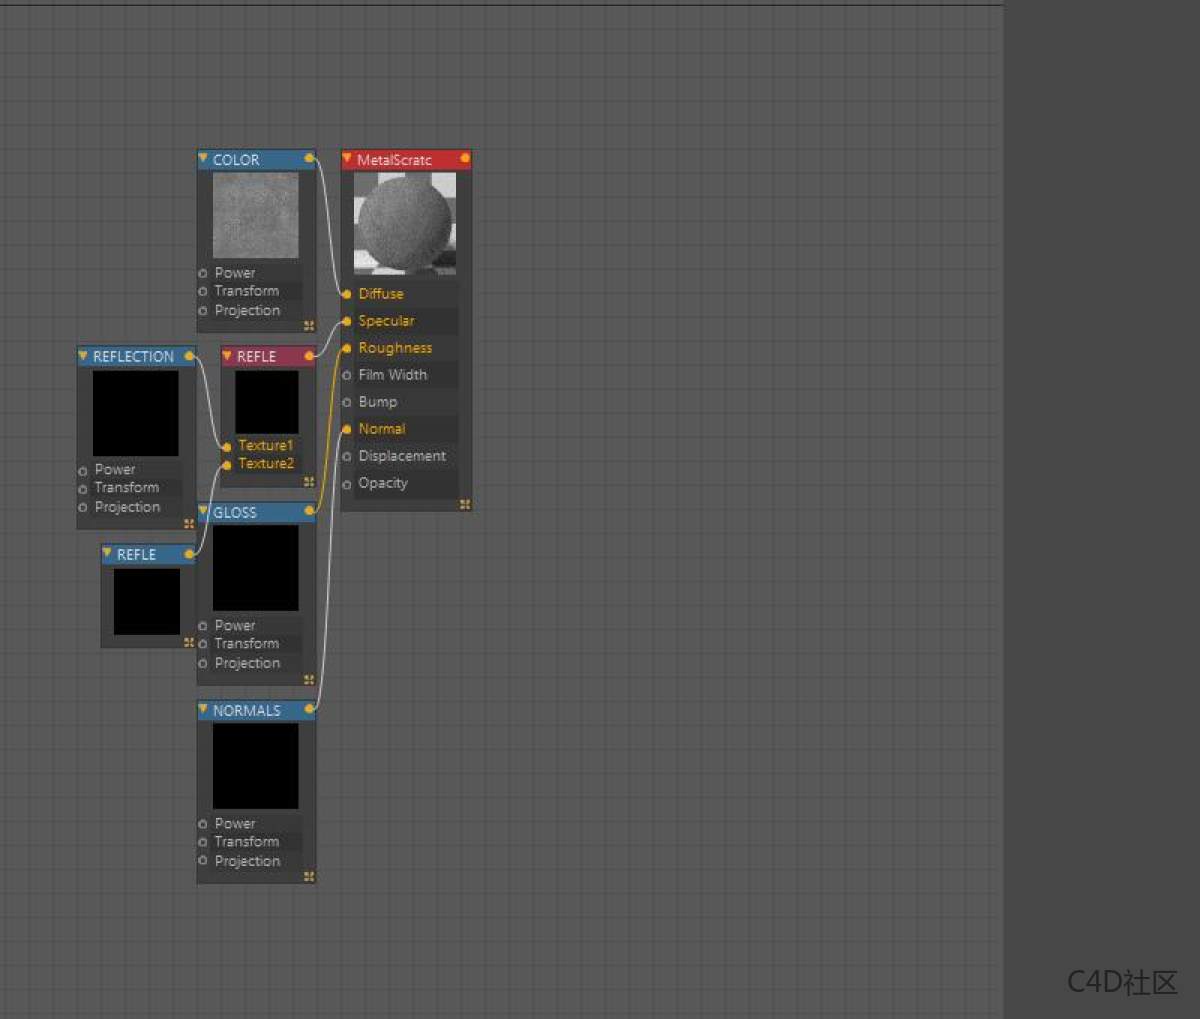1200x1019 pixels.
Task: Collapse the COLOR node using its header triangle
Action: pyautogui.click(x=205, y=159)
